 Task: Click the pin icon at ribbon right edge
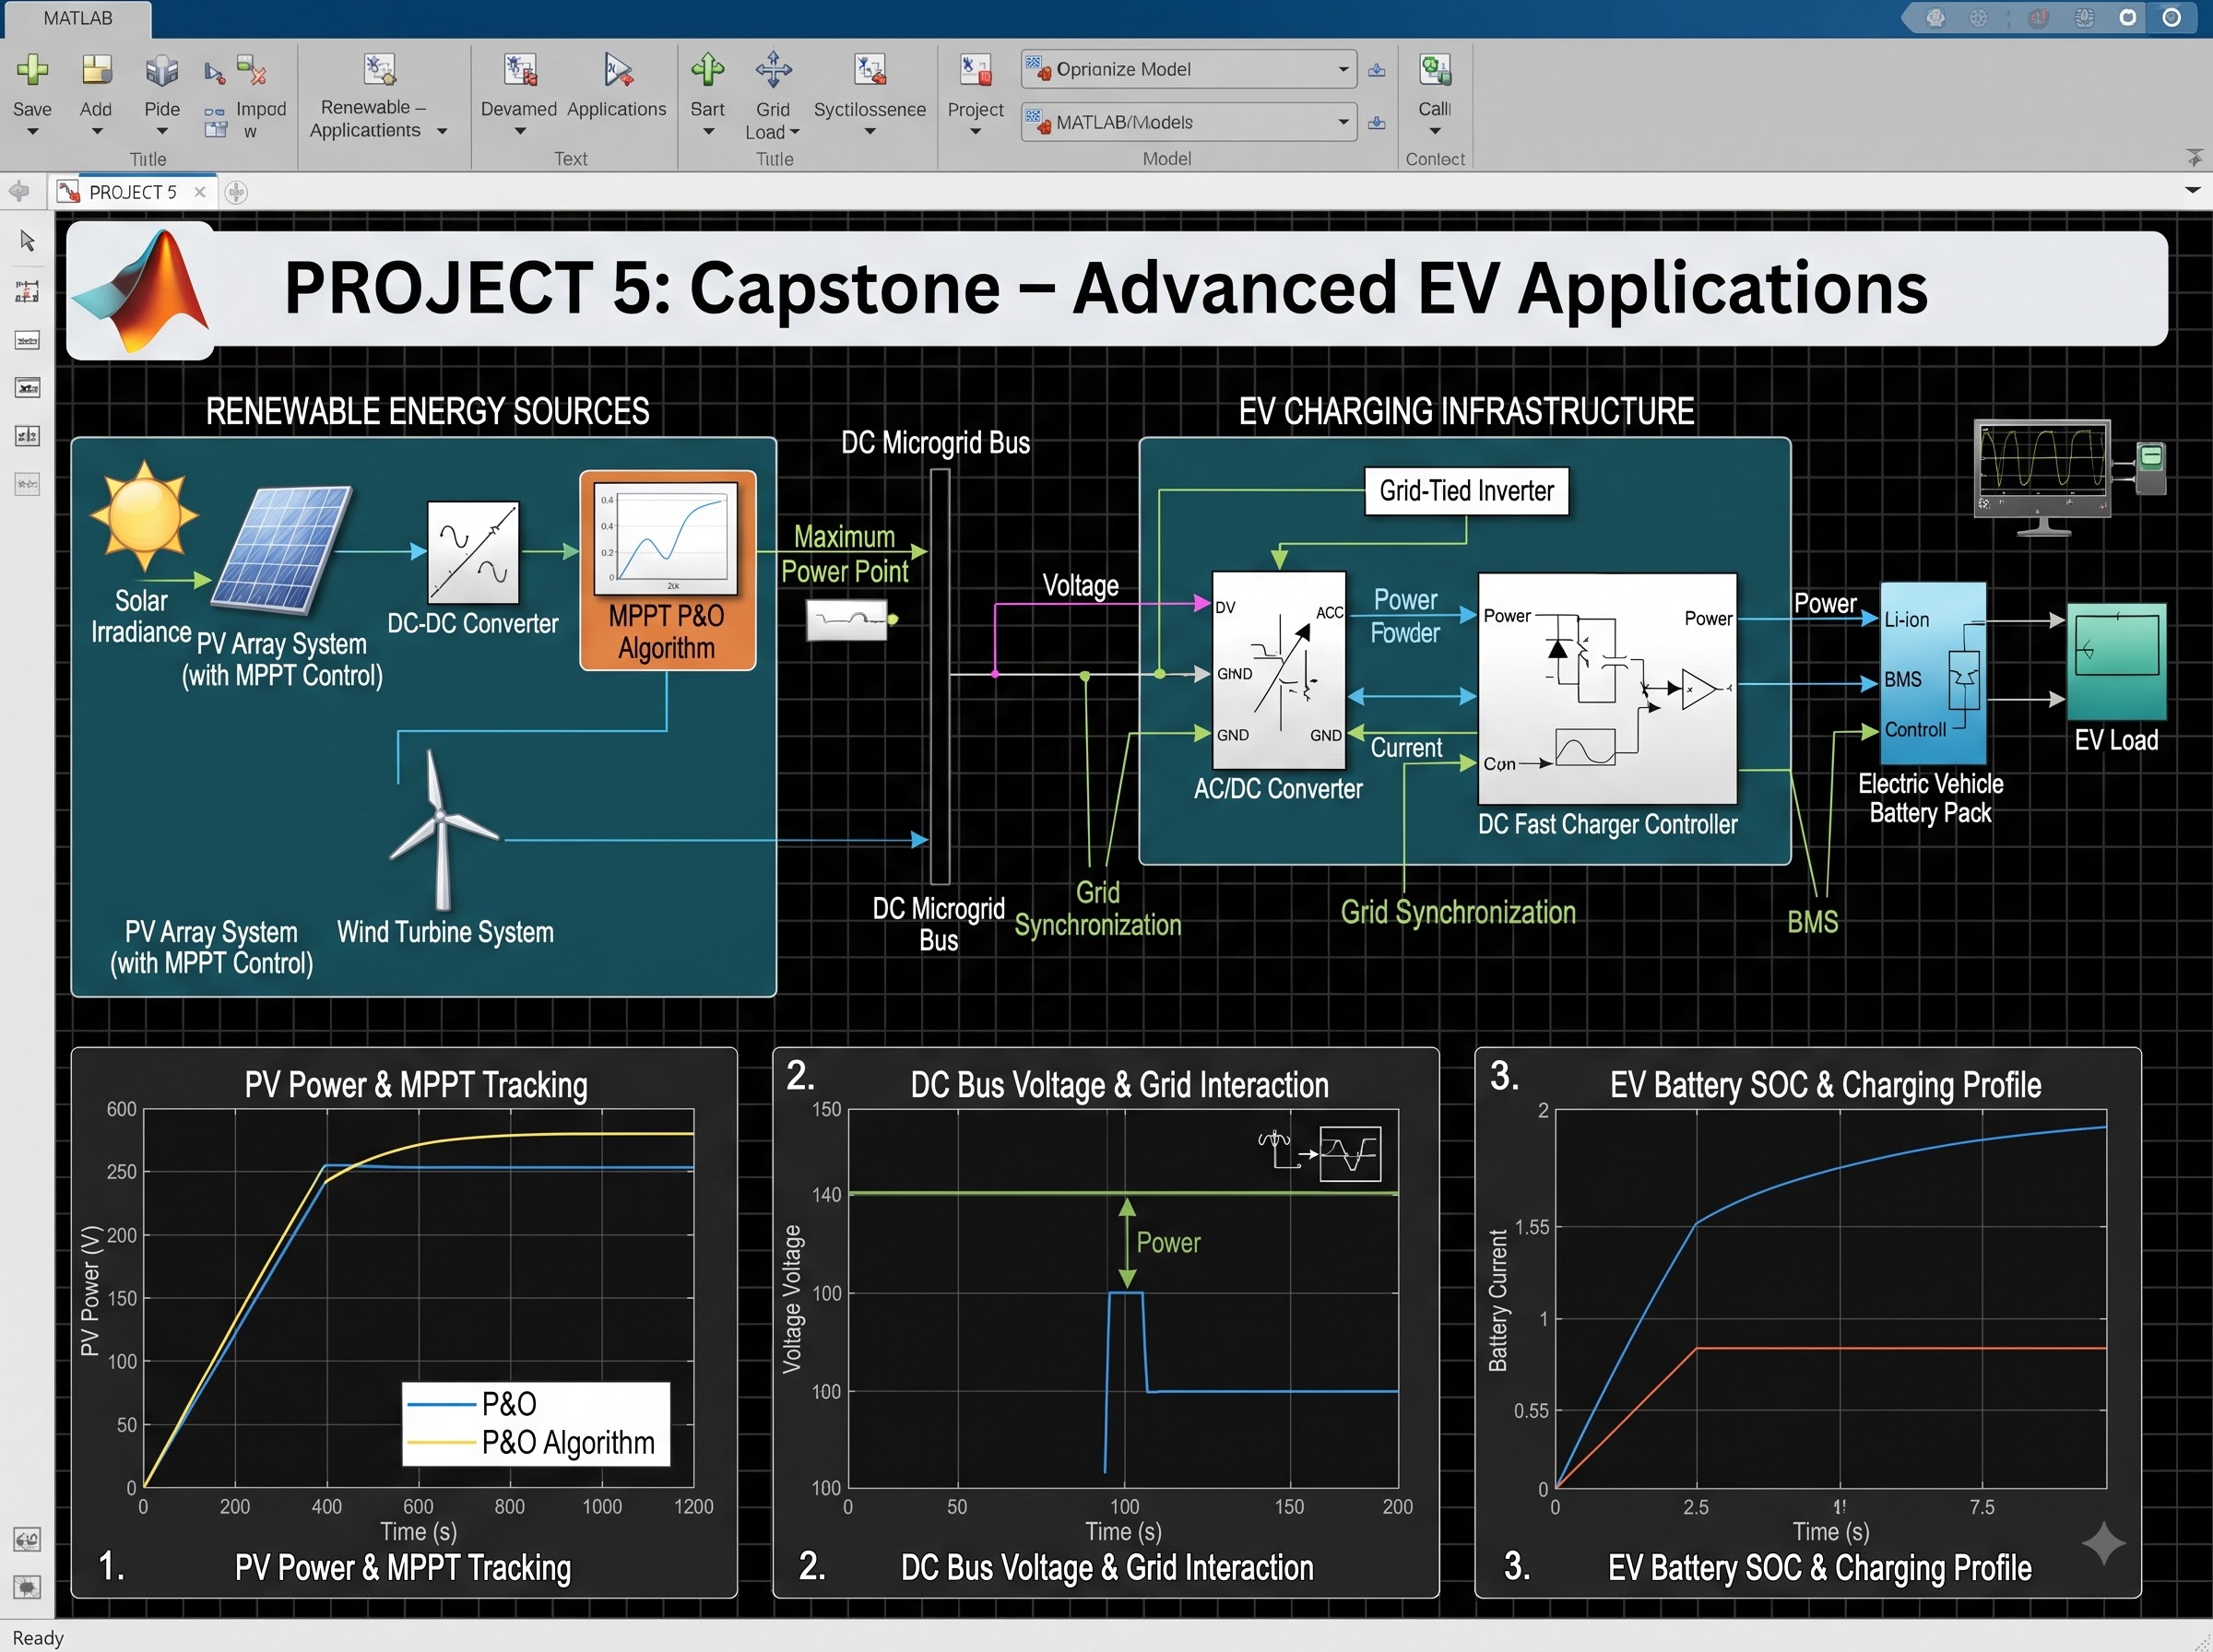[2194, 158]
